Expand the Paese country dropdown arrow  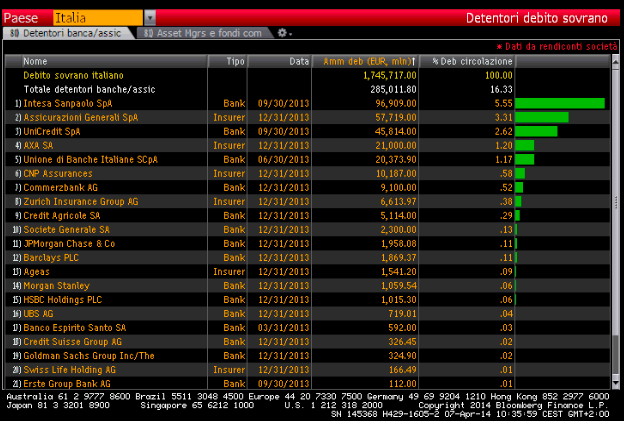(150, 17)
